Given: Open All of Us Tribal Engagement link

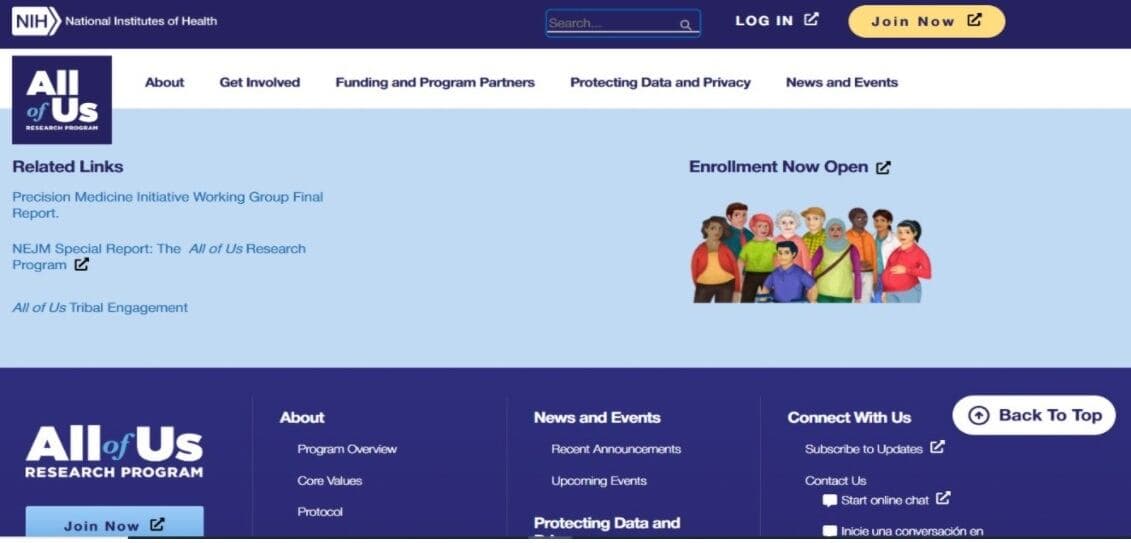Looking at the screenshot, I should click(100, 308).
